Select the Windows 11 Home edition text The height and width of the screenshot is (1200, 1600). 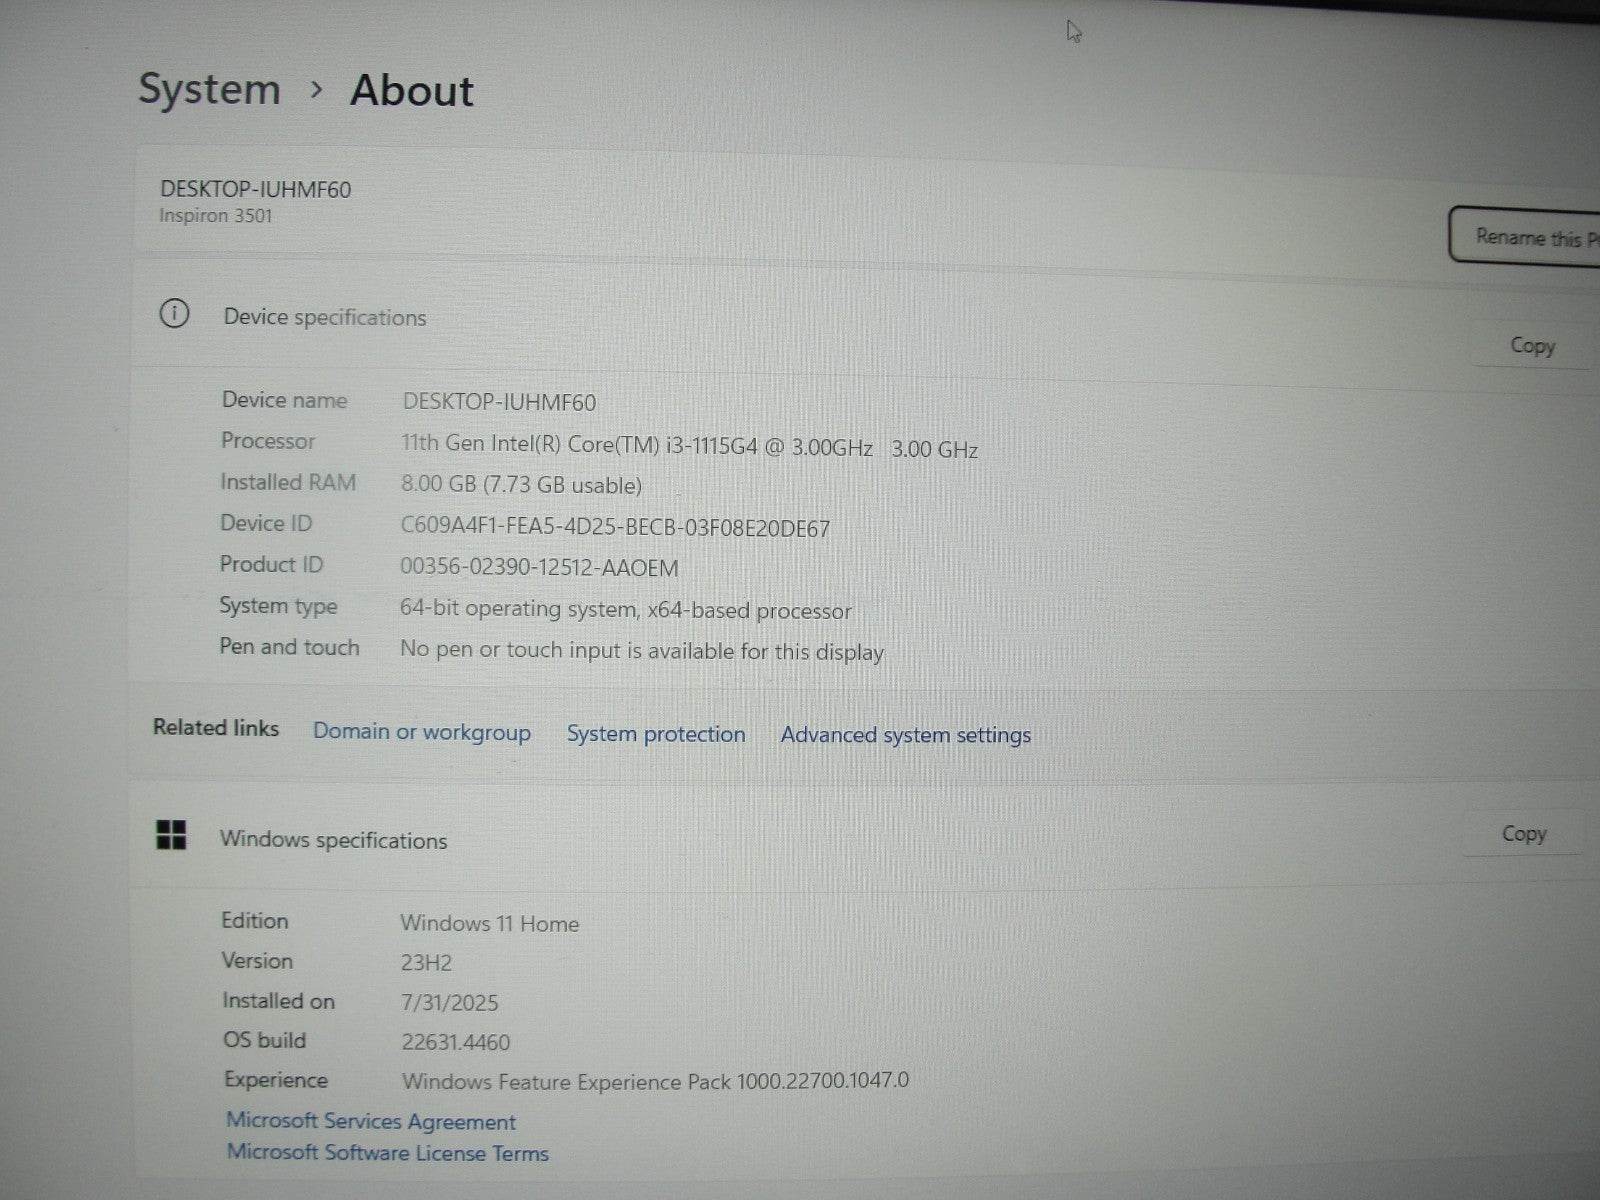489,923
